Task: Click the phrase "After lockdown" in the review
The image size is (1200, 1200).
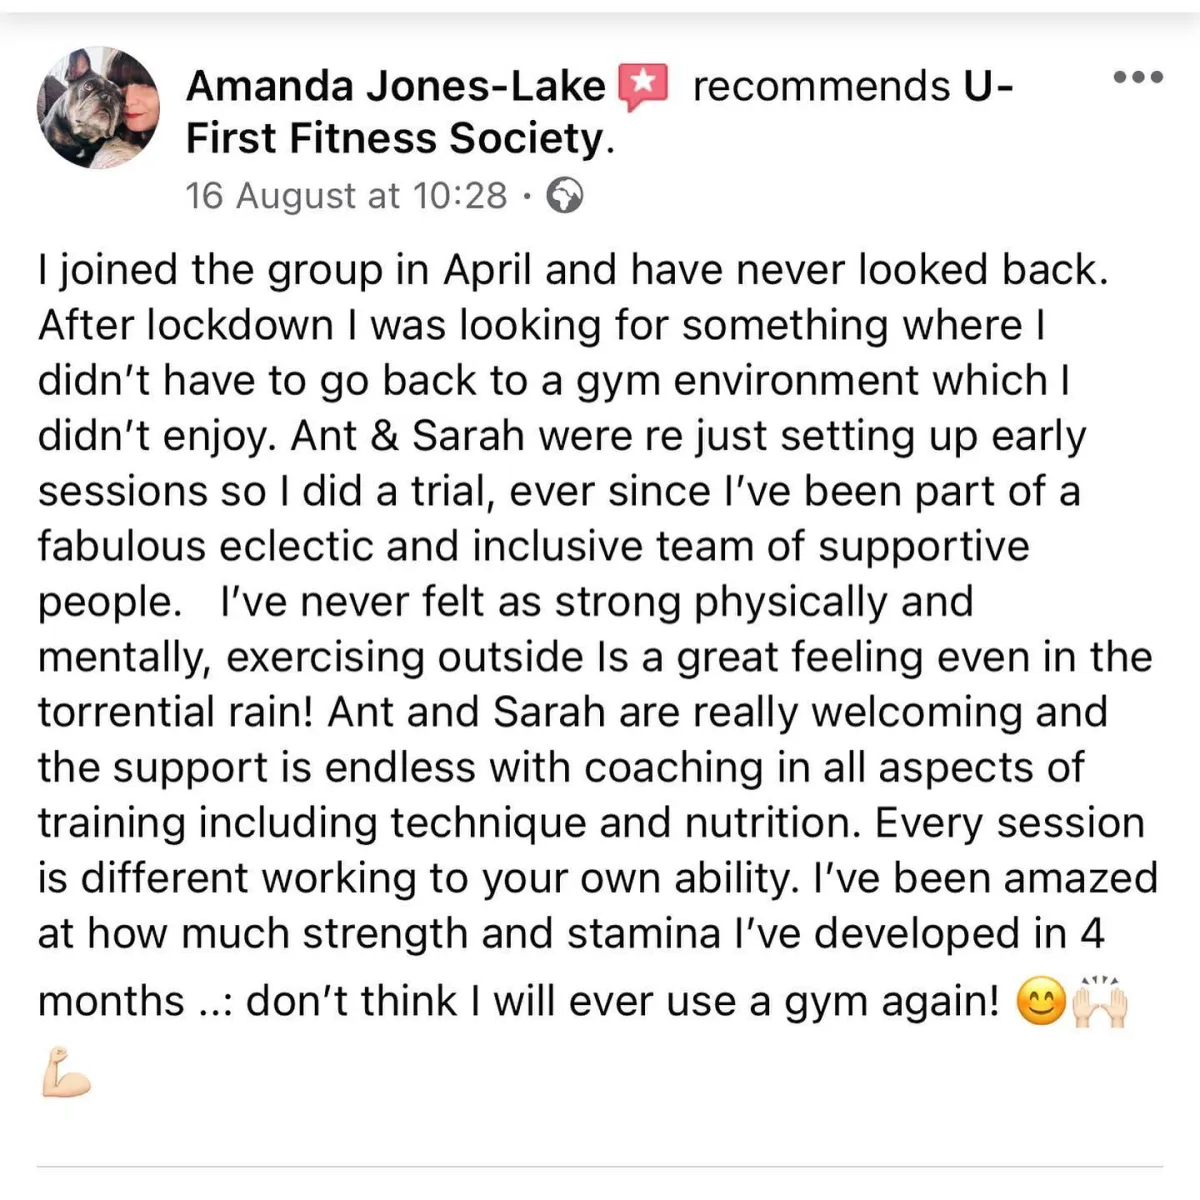Action: click(x=185, y=326)
